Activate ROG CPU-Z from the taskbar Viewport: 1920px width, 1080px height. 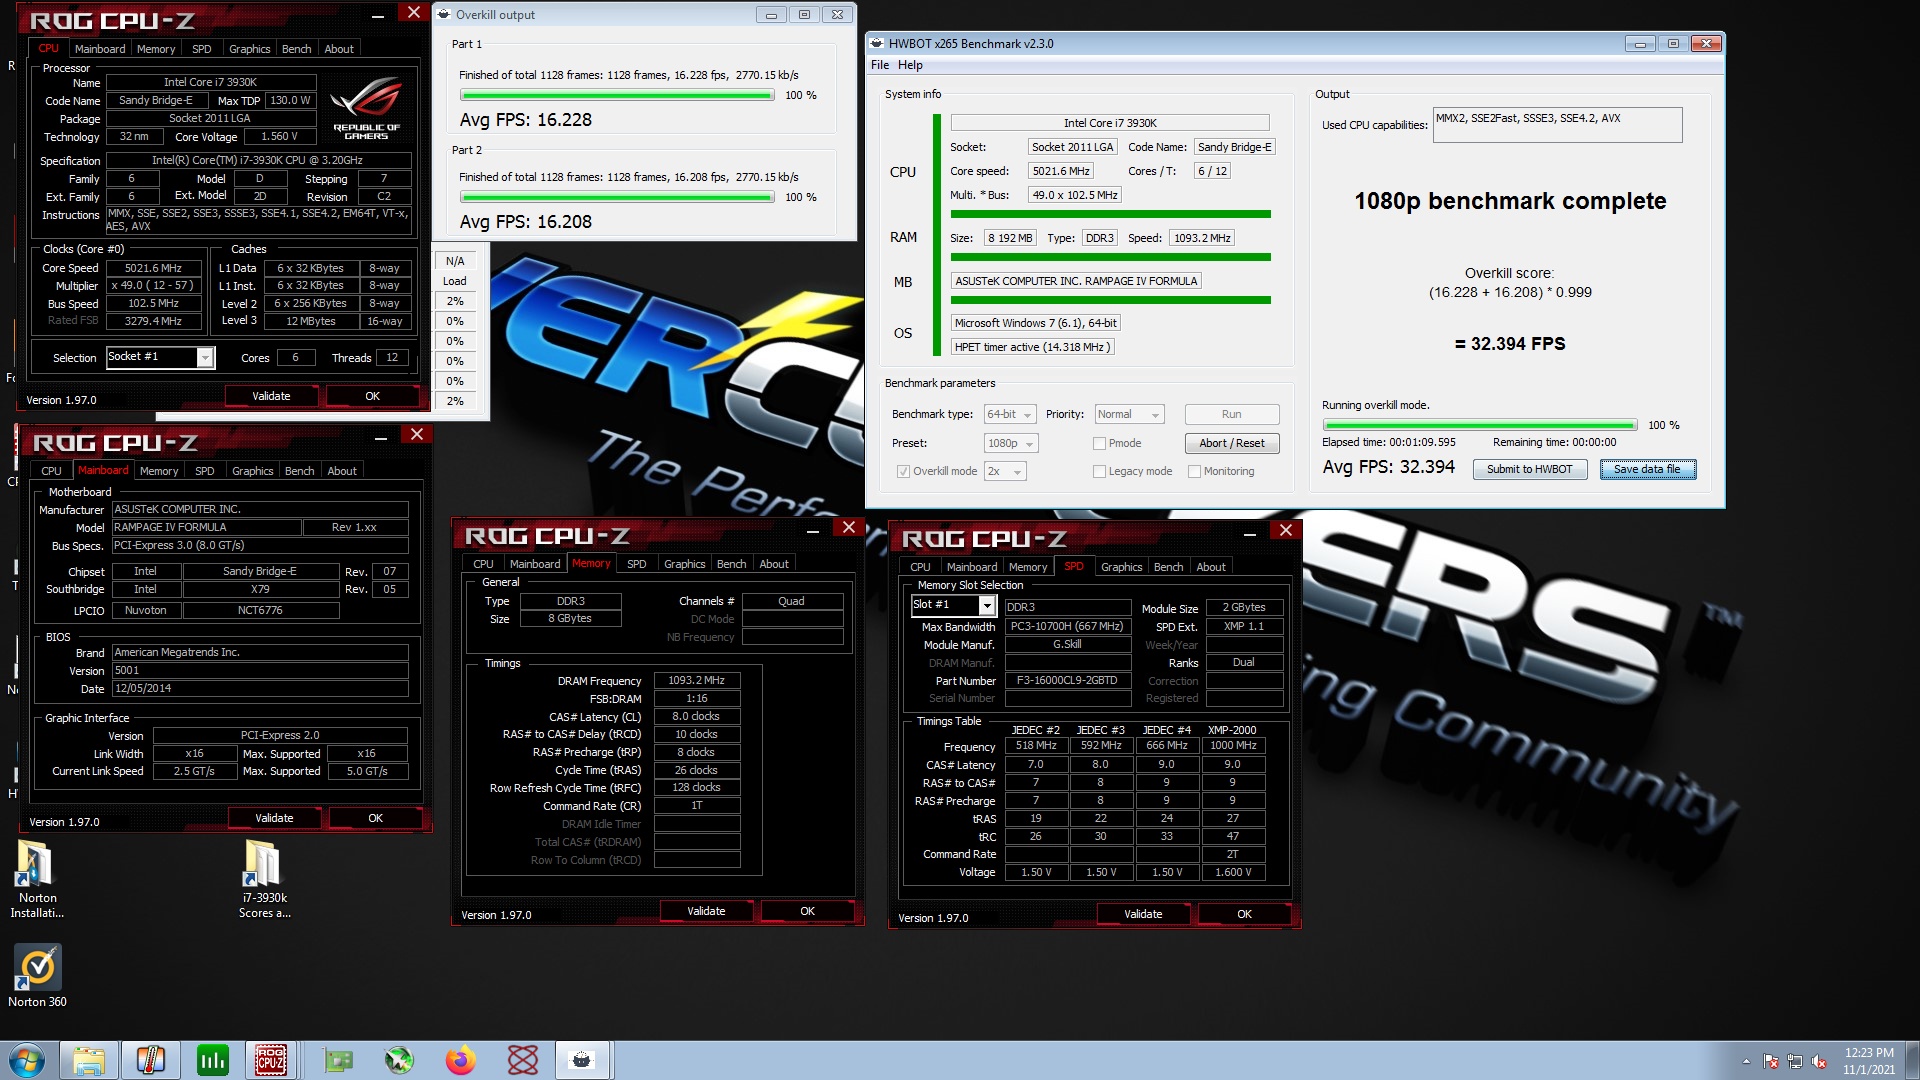(x=271, y=1060)
